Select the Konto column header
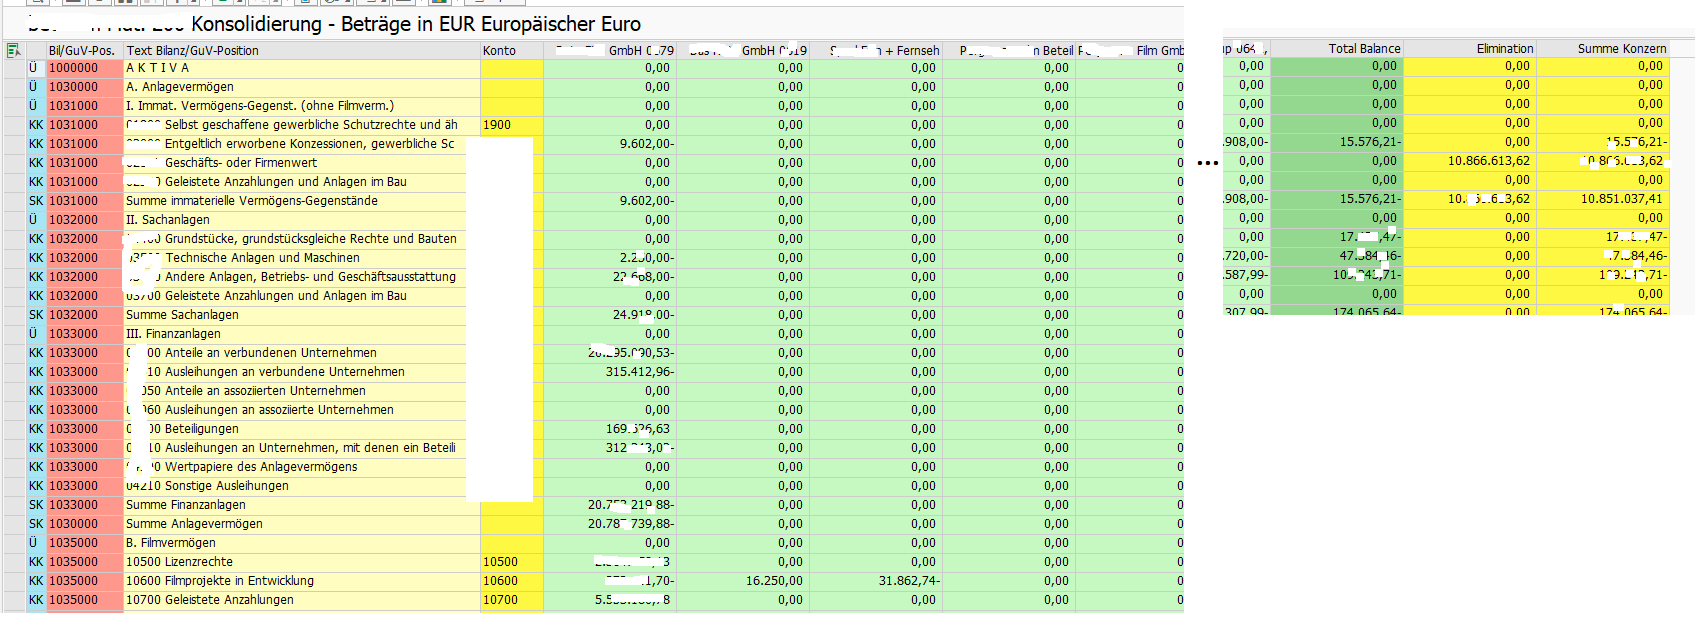Viewport: 1706px width, 633px height. coord(499,51)
